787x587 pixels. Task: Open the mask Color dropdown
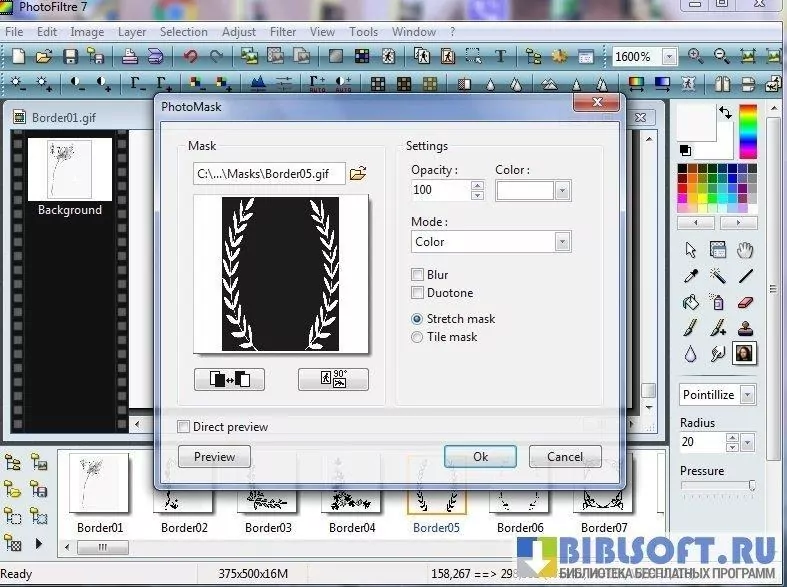[x=562, y=190]
